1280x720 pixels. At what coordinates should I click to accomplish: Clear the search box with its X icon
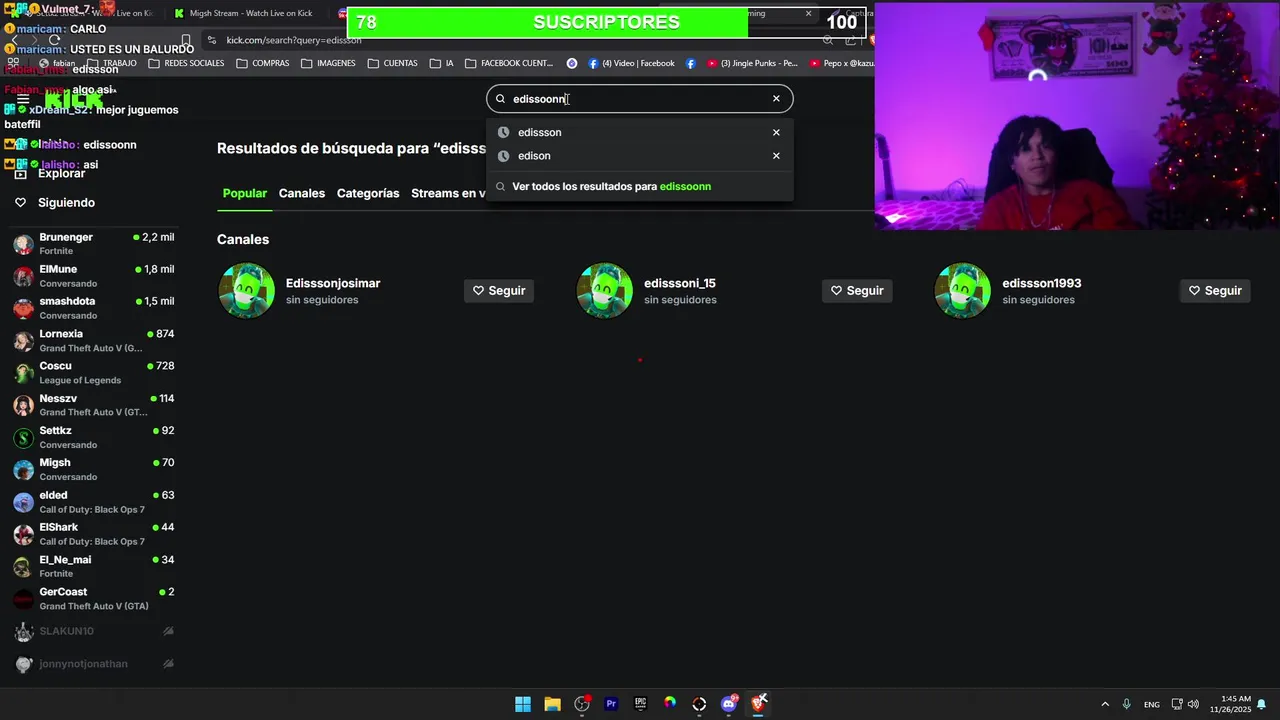pyautogui.click(x=776, y=99)
